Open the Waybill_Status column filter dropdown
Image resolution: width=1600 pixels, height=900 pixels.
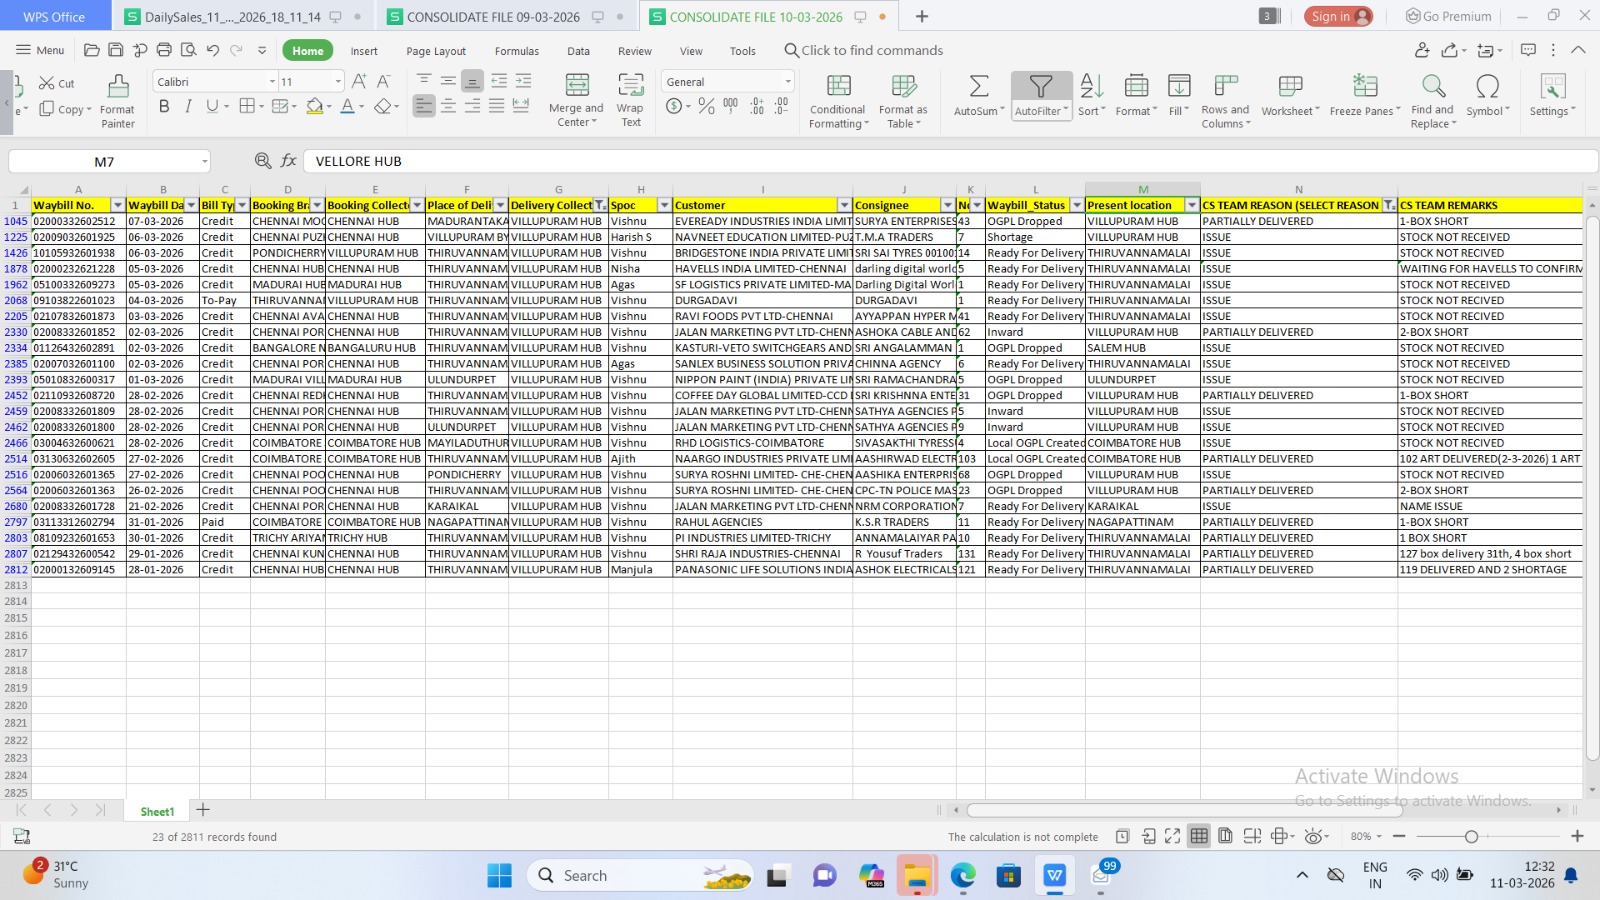pos(1076,205)
